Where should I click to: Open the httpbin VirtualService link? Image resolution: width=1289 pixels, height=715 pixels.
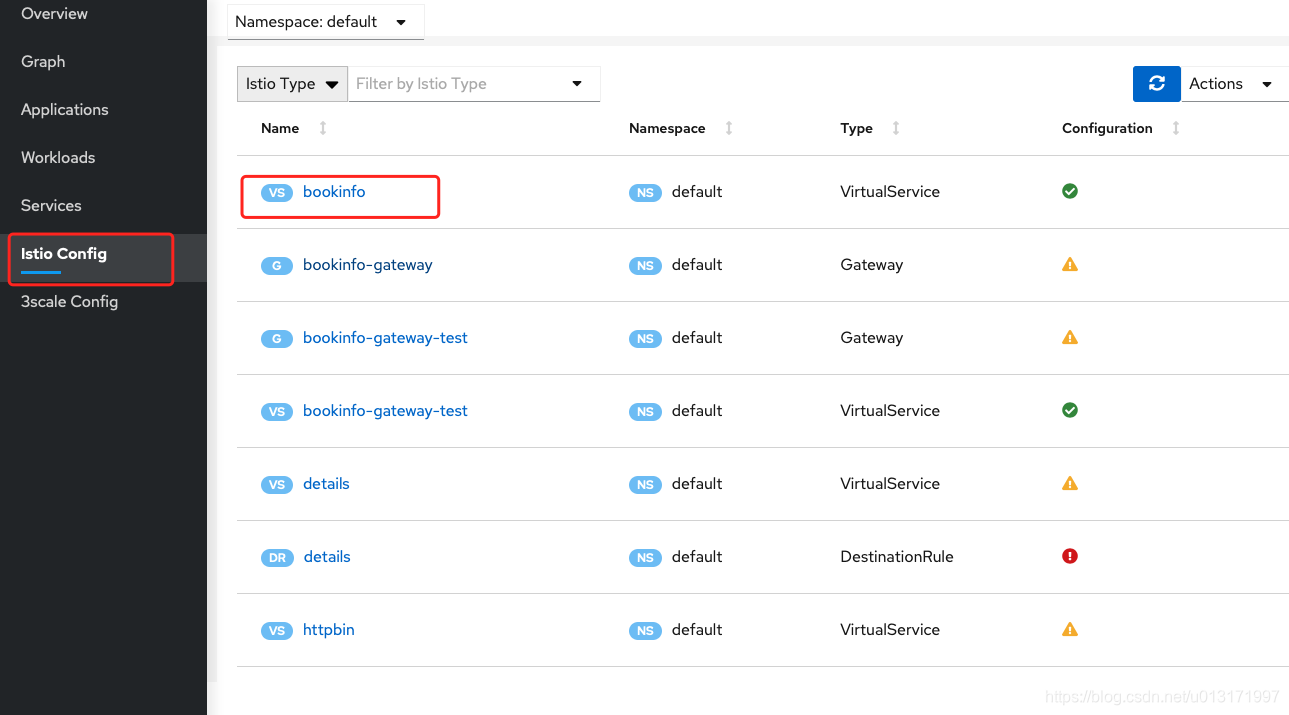tap(329, 630)
